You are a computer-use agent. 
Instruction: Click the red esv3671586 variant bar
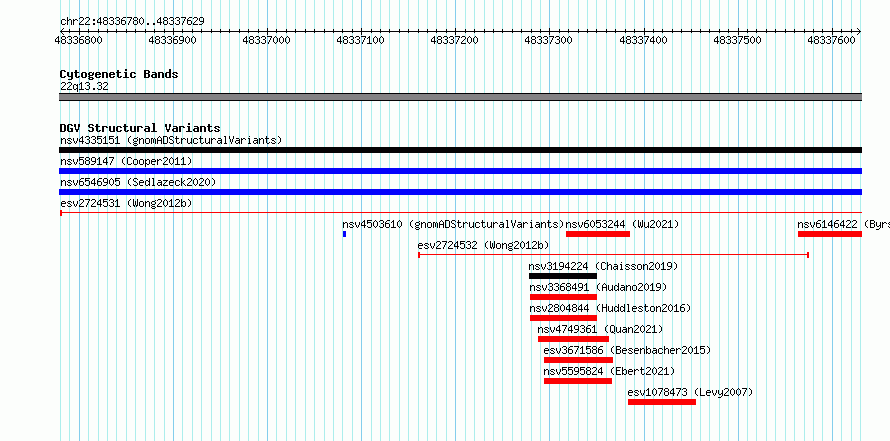tap(578, 360)
